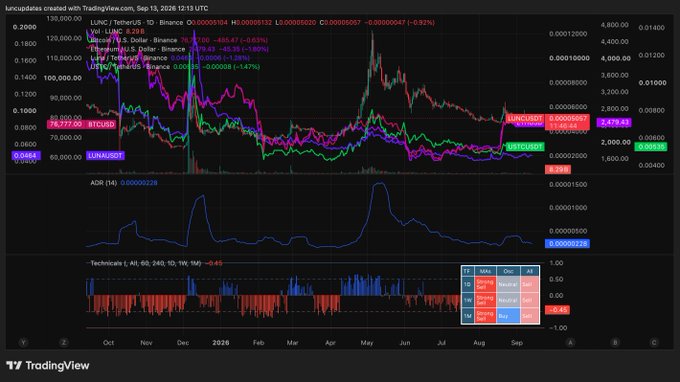680x382 pixels.
Task: Click the 2,479.43 purple price tag
Action: point(614,122)
